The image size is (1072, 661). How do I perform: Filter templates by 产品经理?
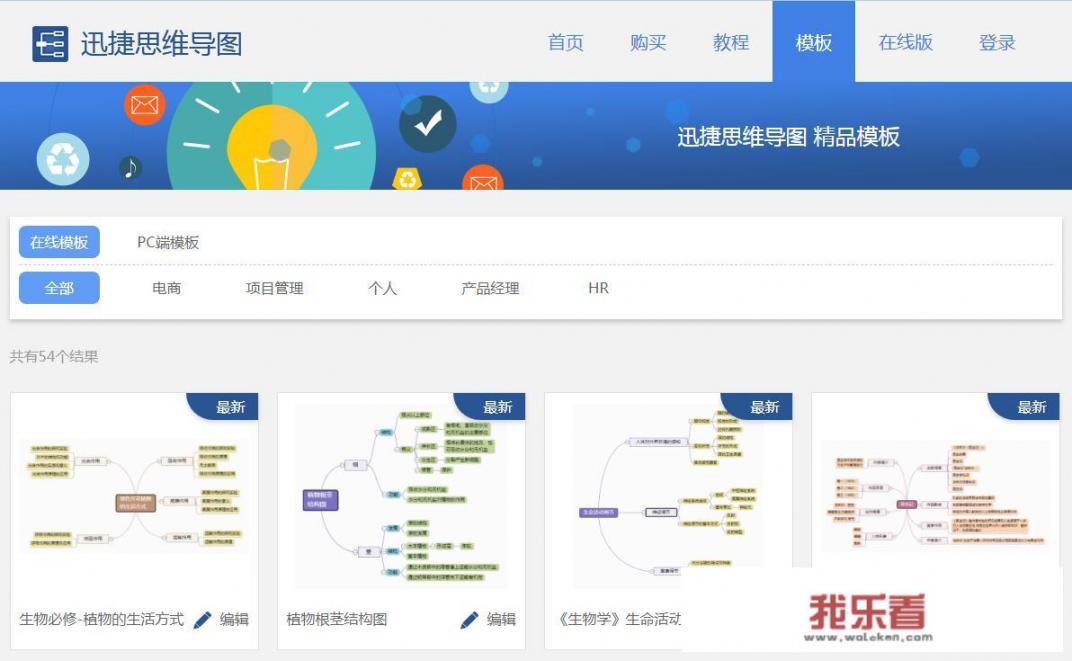[x=490, y=288]
